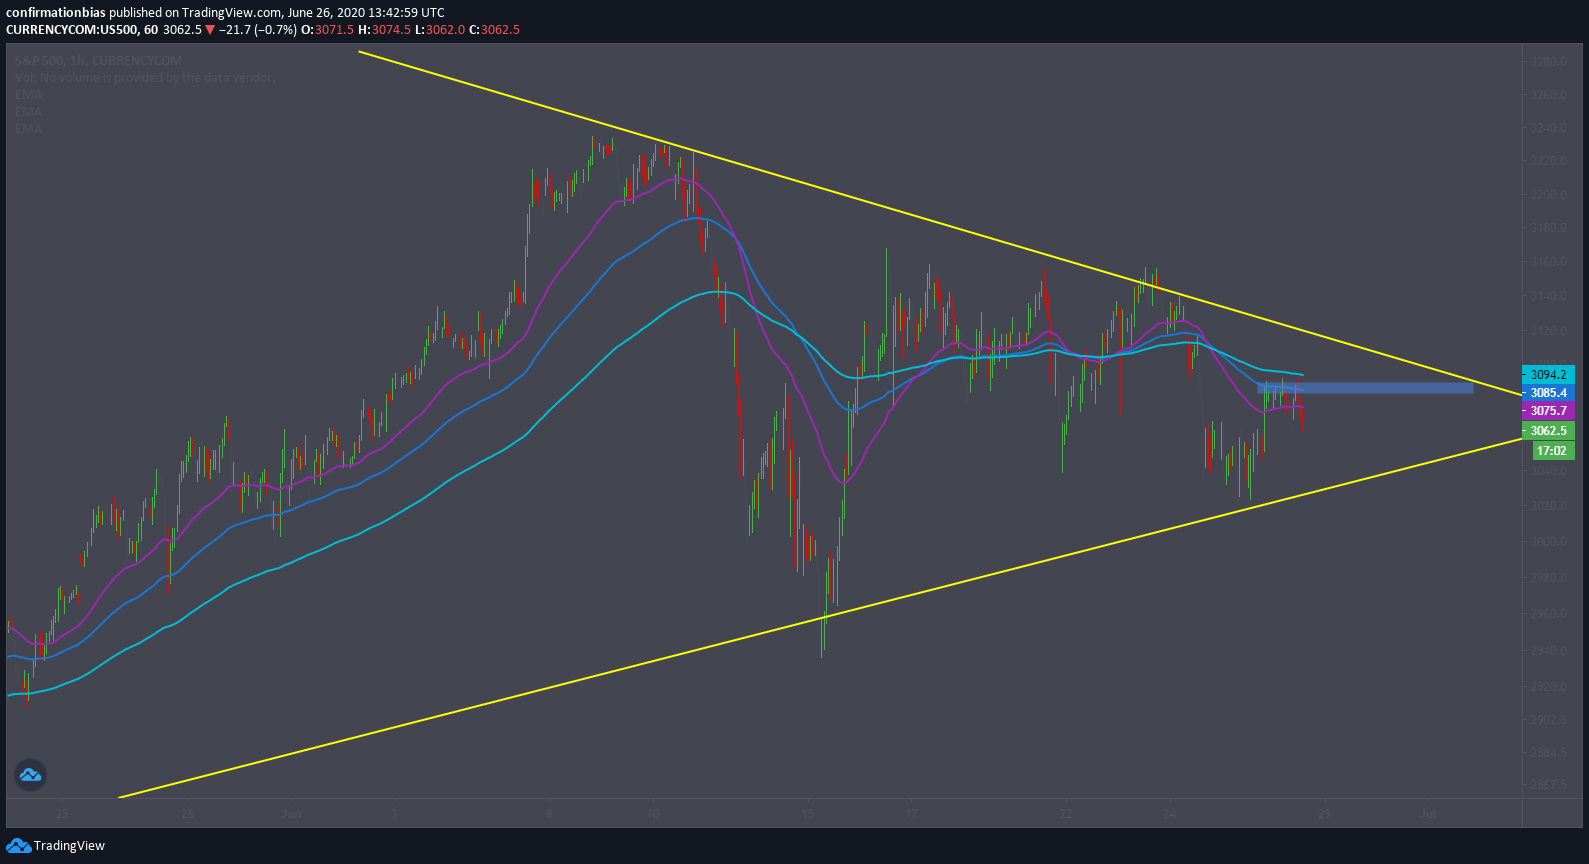Click the 3260.0 price axis label

coord(1548,96)
